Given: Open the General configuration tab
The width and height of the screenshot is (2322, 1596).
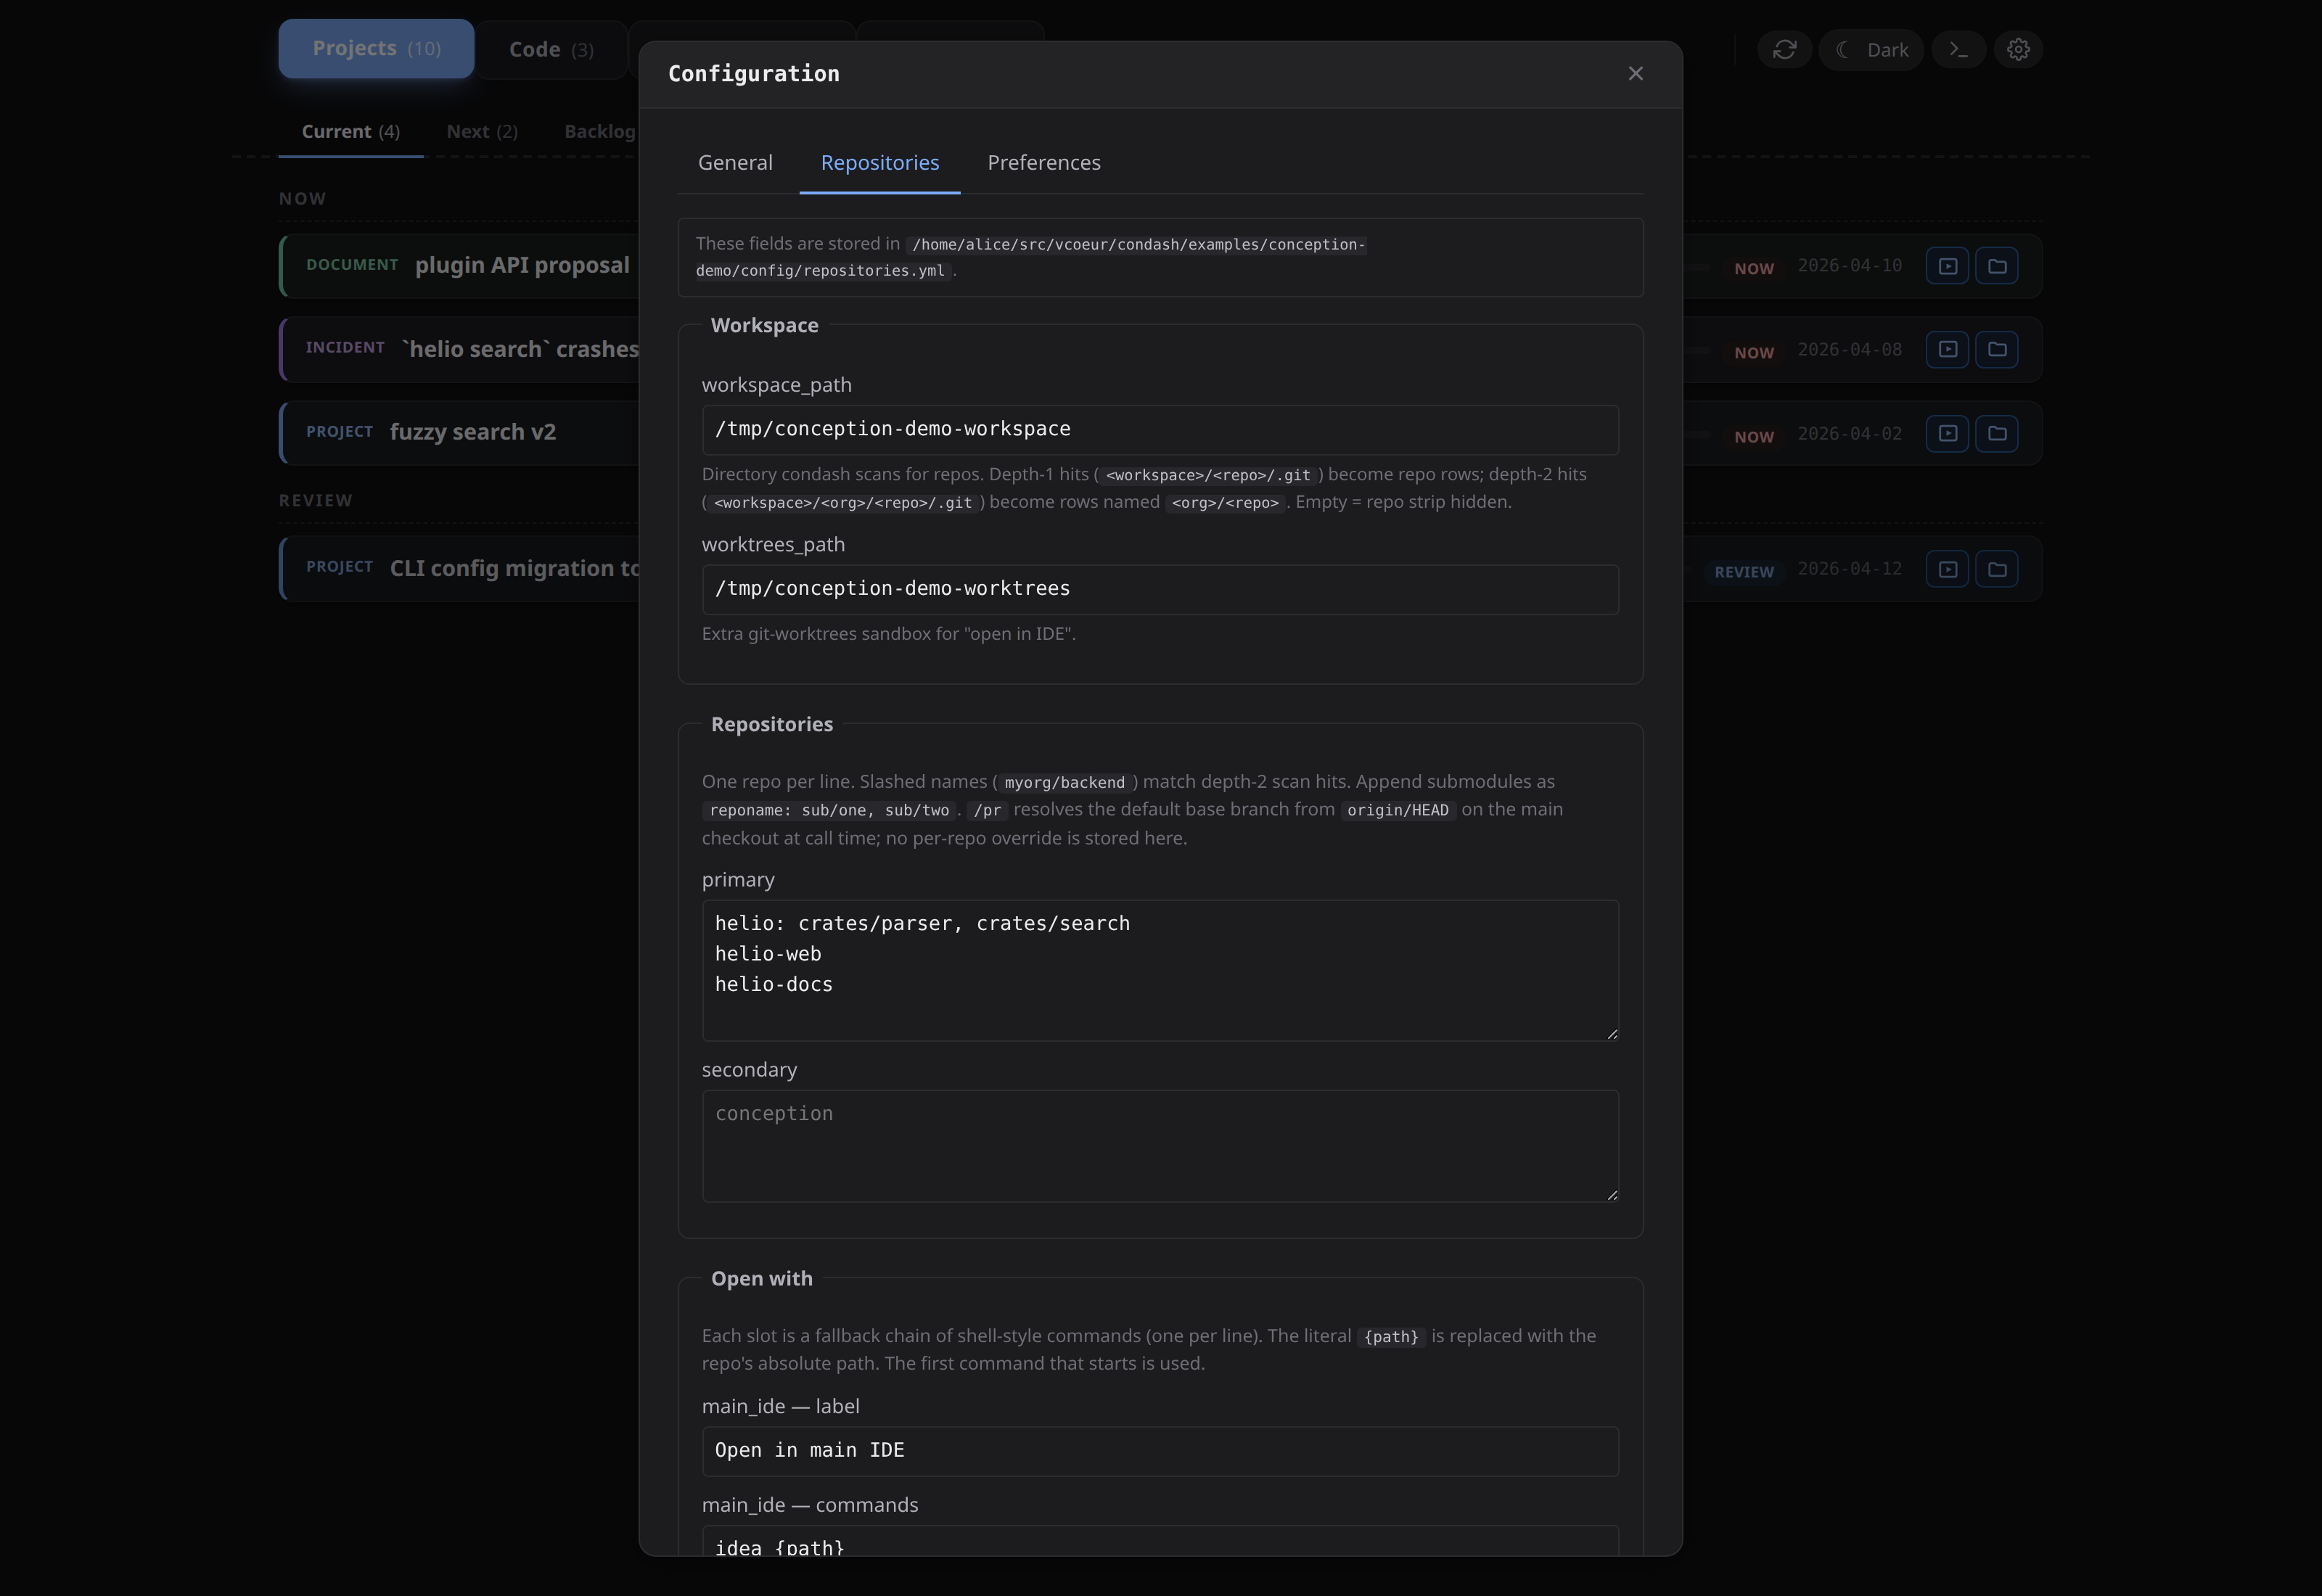Looking at the screenshot, I should (x=735, y=162).
